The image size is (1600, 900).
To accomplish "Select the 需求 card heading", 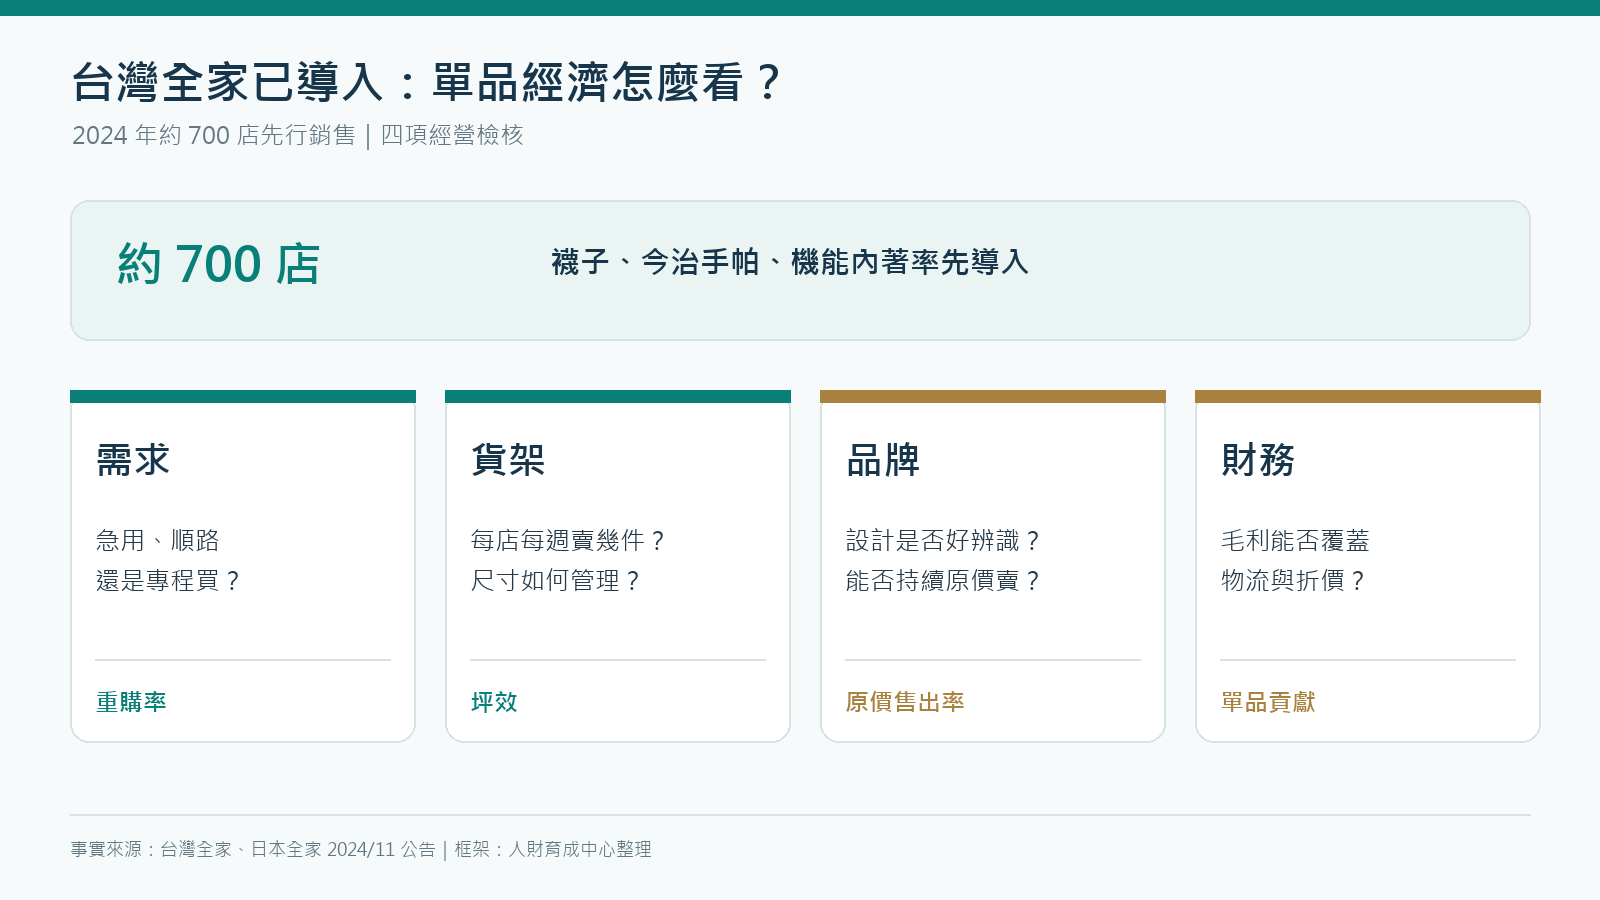I will point(133,460).
